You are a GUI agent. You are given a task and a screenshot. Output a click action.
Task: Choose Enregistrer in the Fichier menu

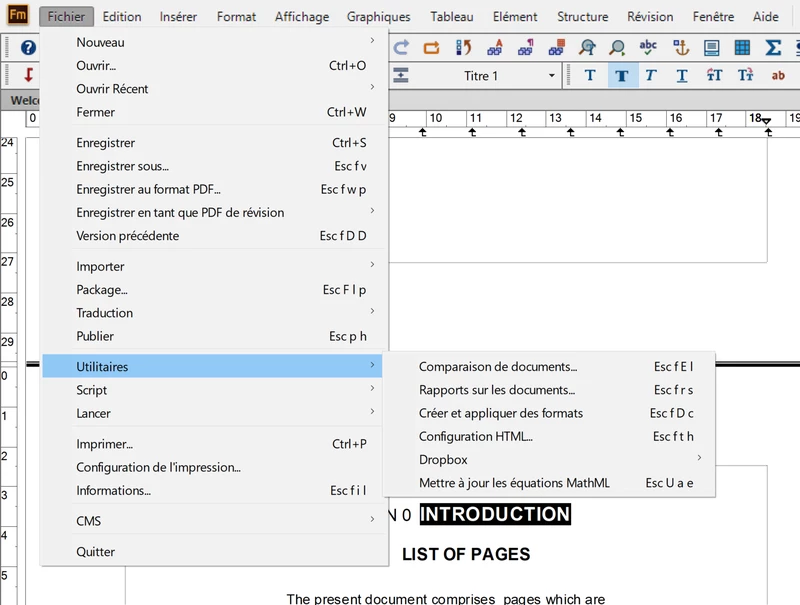212,143
